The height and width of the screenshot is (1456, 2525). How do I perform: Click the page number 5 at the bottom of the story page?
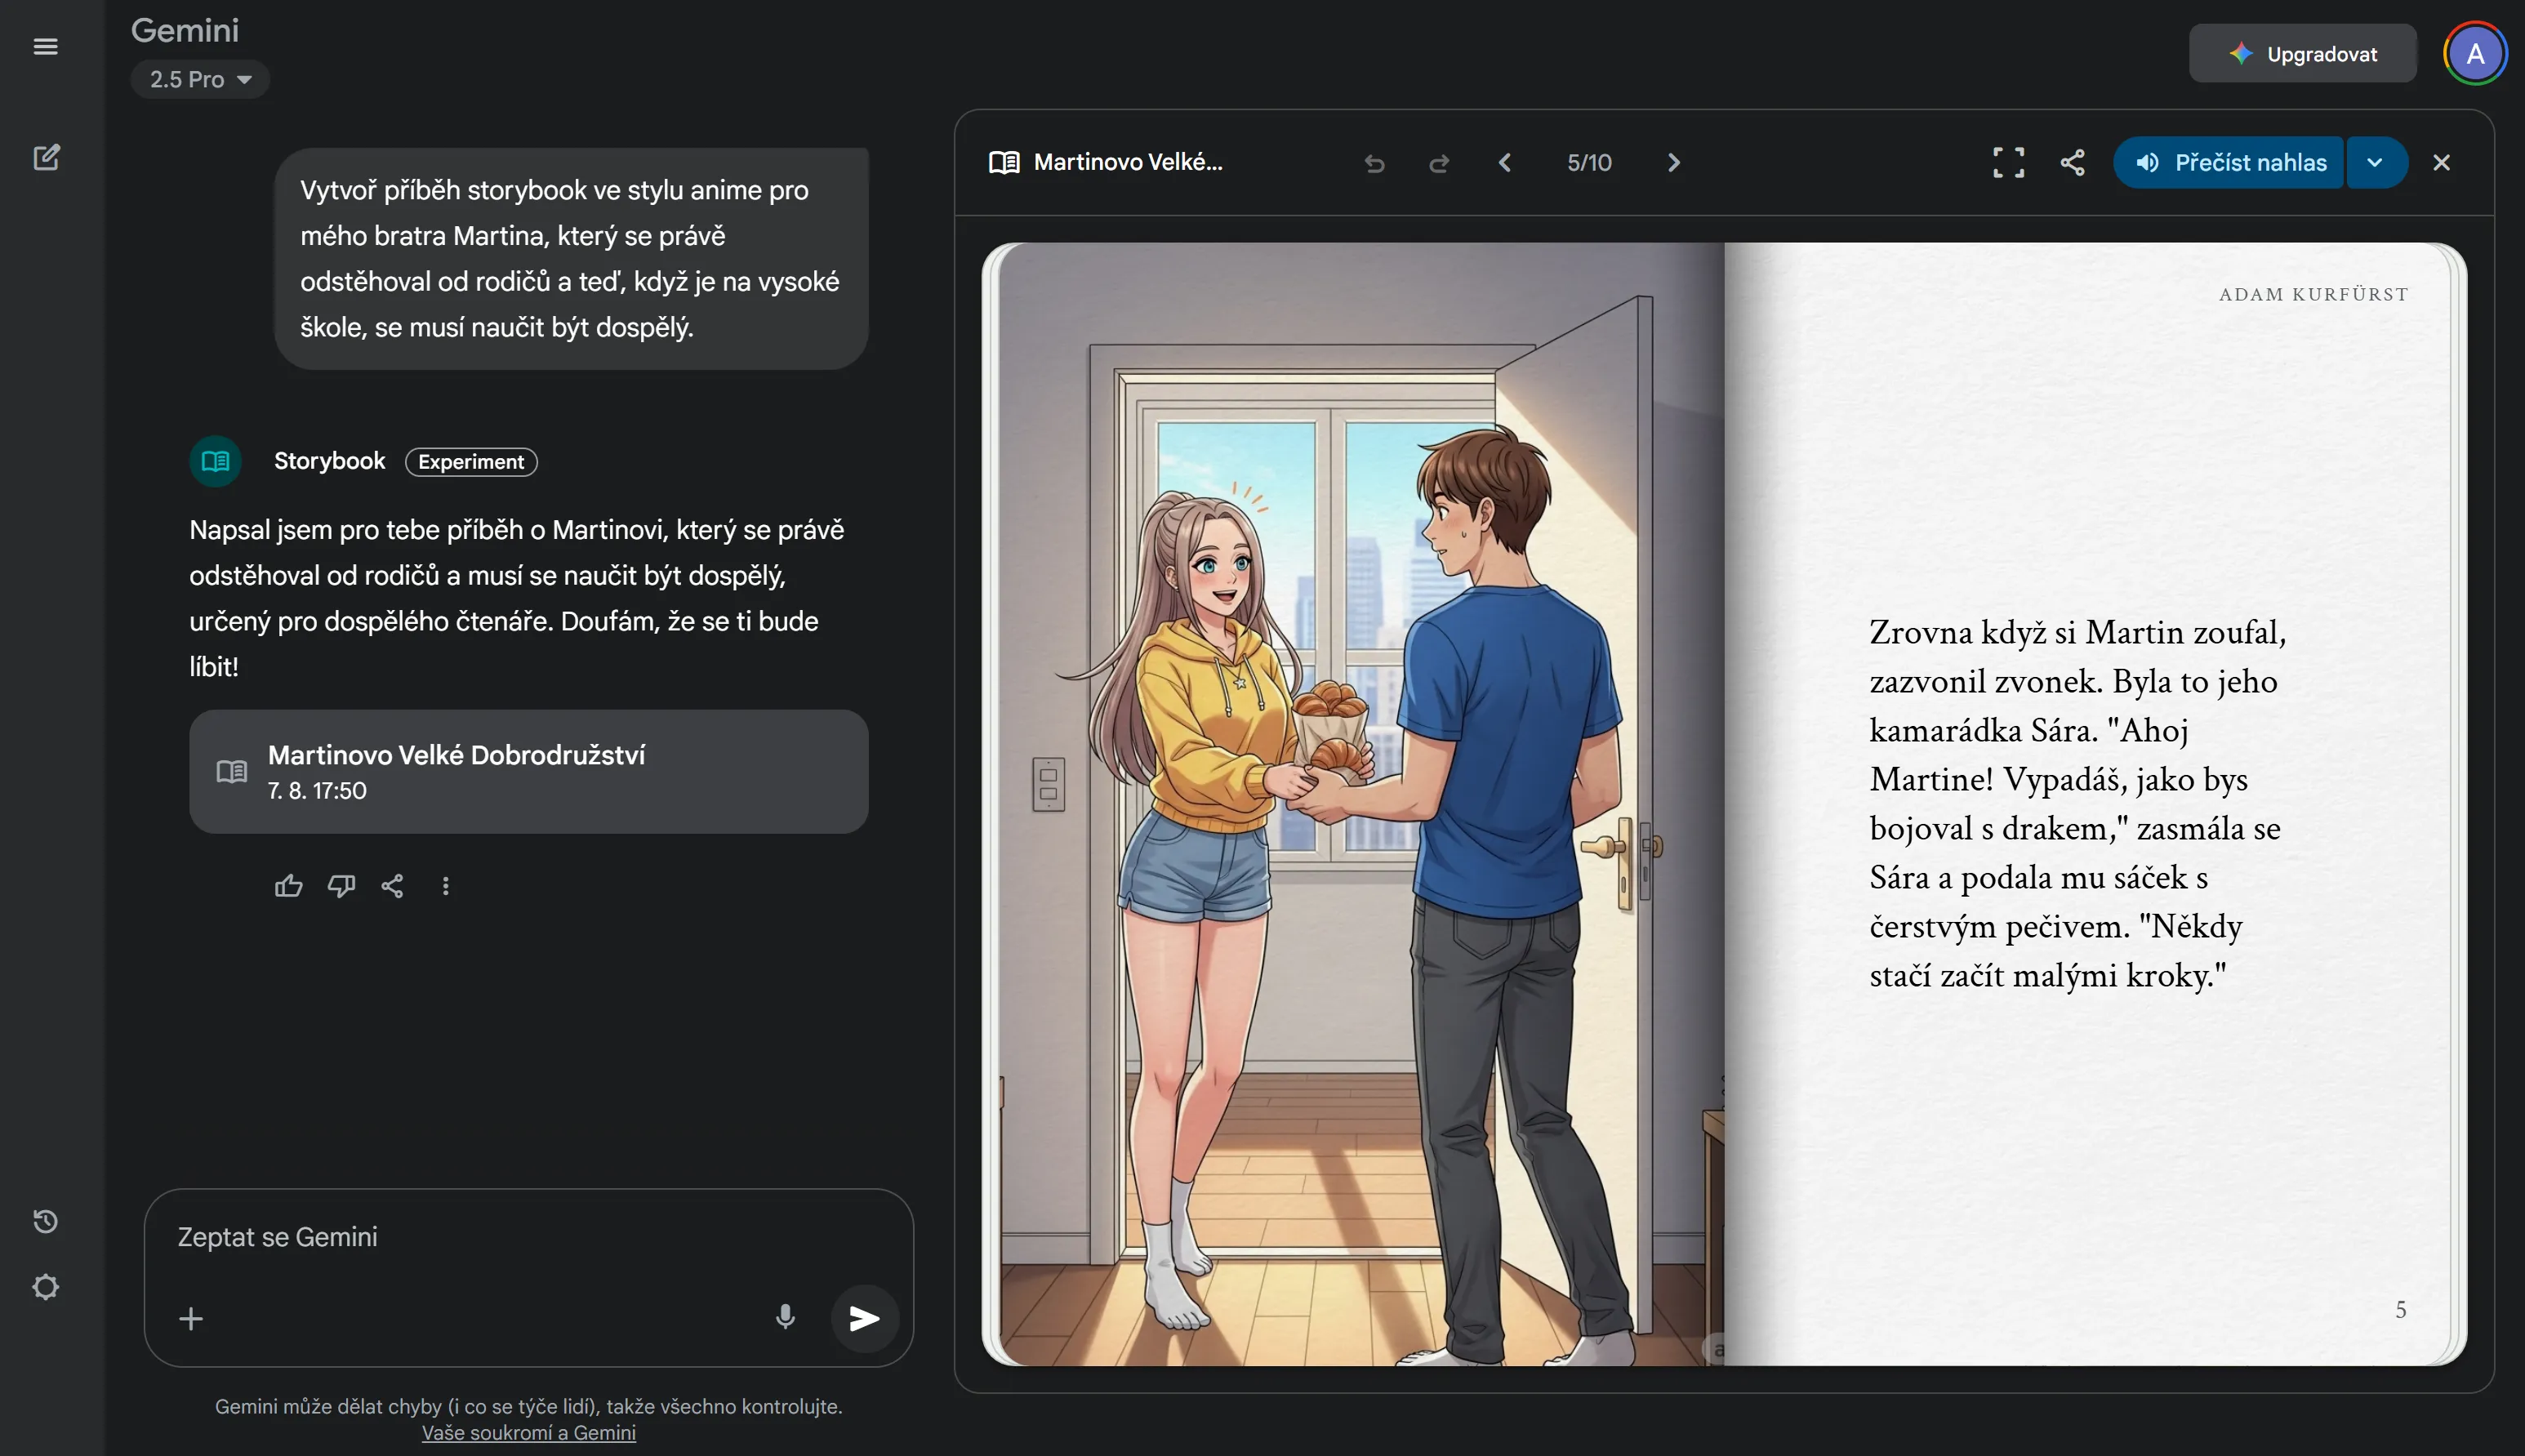click(x=2400, y=1310)
